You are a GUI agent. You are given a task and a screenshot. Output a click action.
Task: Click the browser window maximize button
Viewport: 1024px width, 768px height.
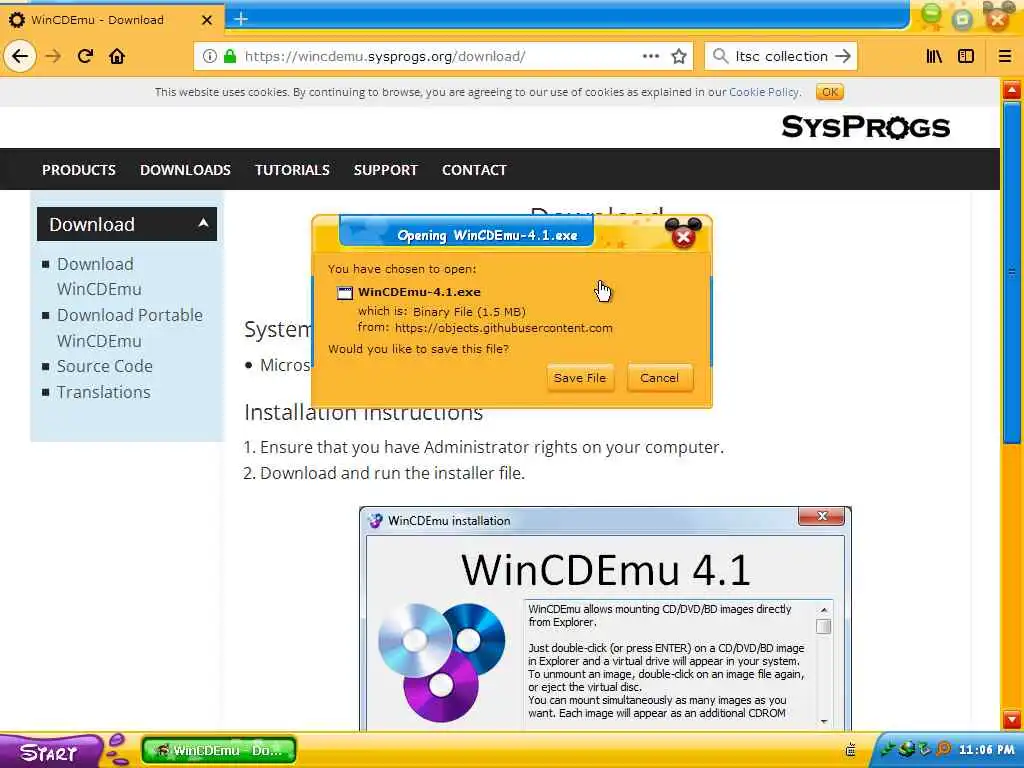click(x=962, y=18)
